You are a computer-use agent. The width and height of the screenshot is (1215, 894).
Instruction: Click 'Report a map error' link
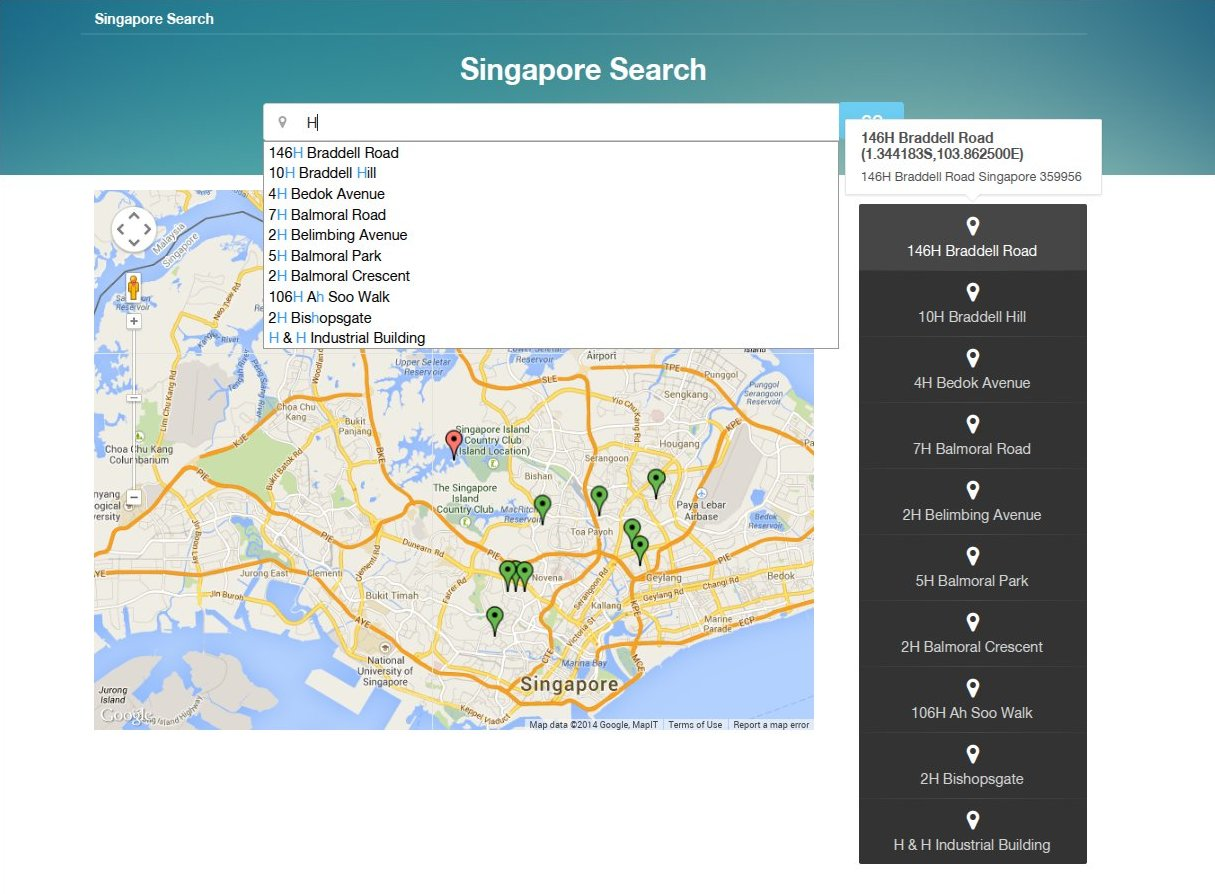point(771,725)
